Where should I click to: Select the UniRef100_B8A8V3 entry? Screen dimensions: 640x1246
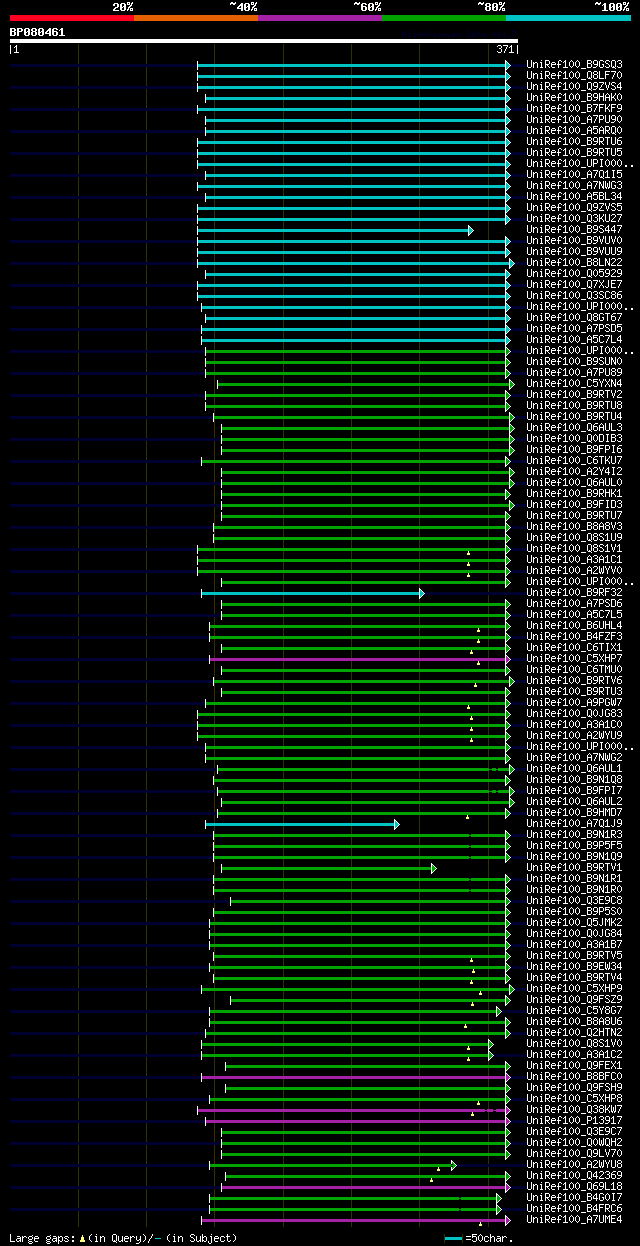pos(575,526)
